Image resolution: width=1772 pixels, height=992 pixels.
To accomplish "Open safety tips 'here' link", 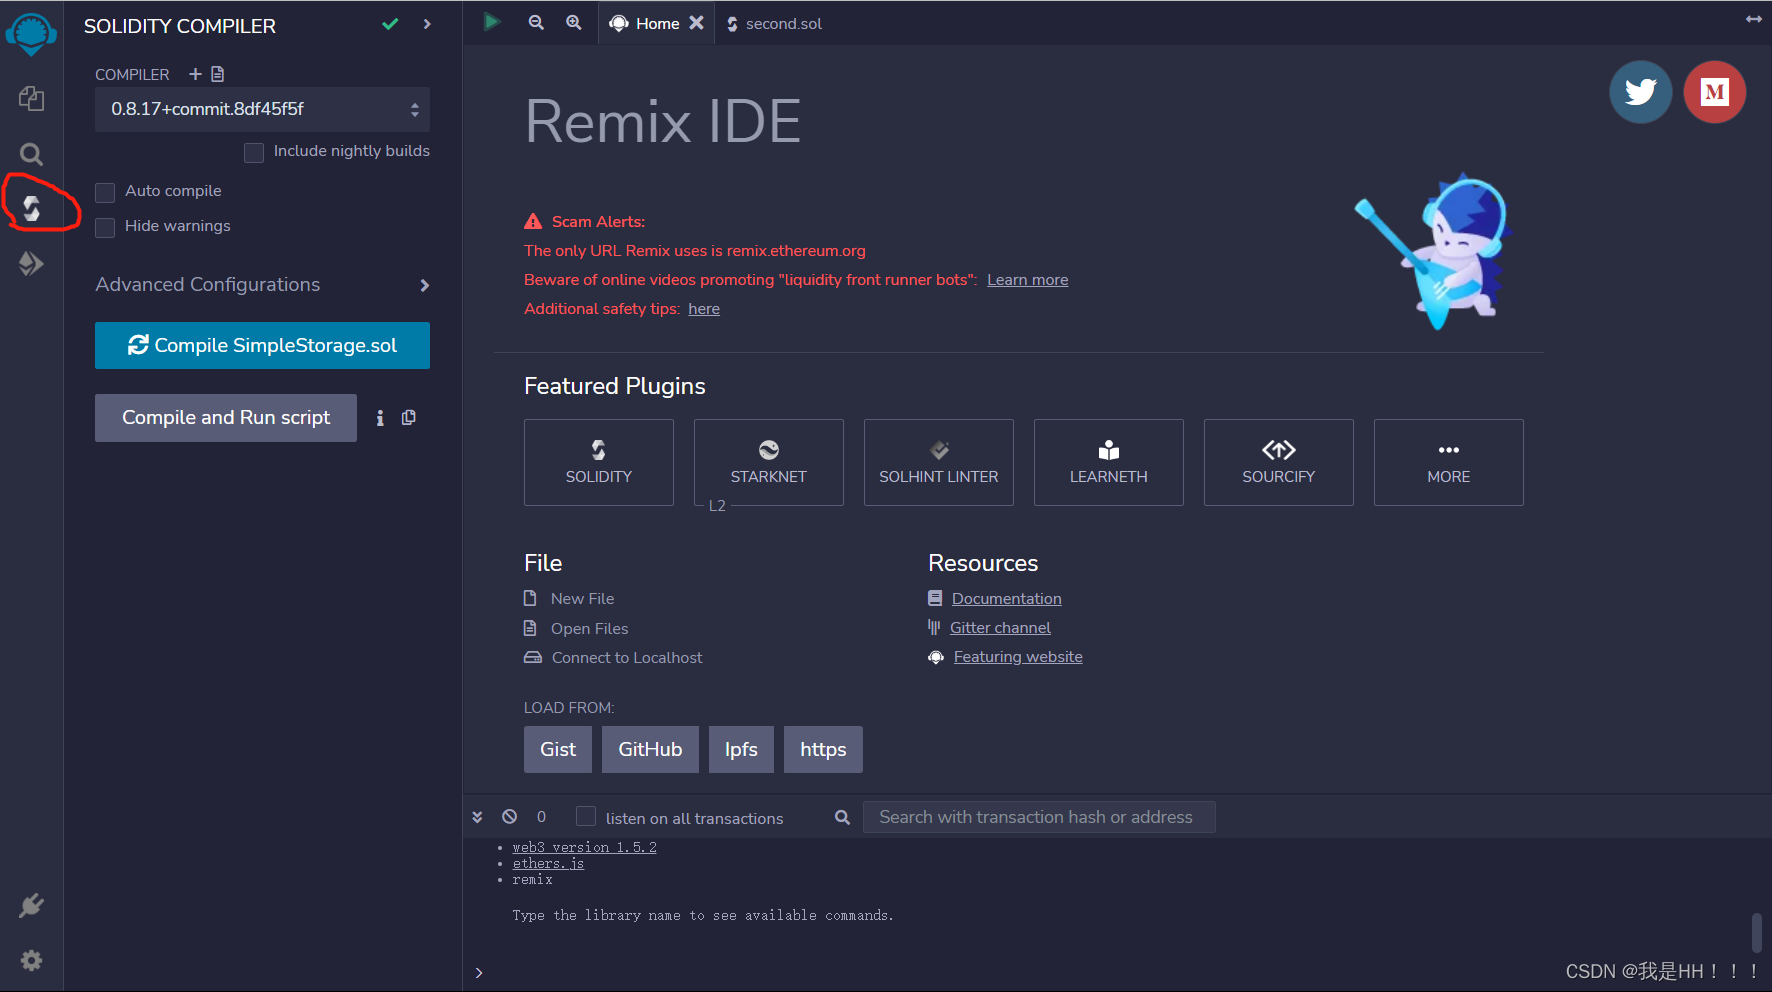I will (704, 309).
